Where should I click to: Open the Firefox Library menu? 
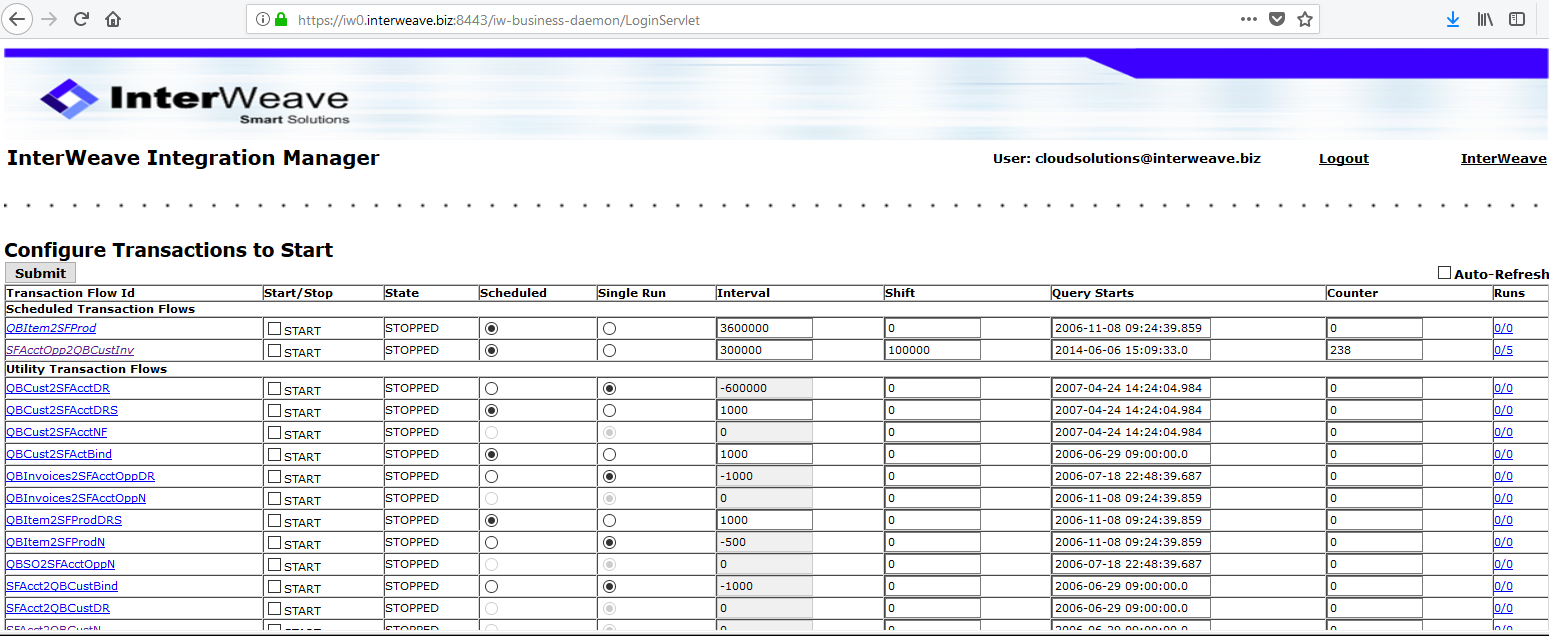(1484, 19)
